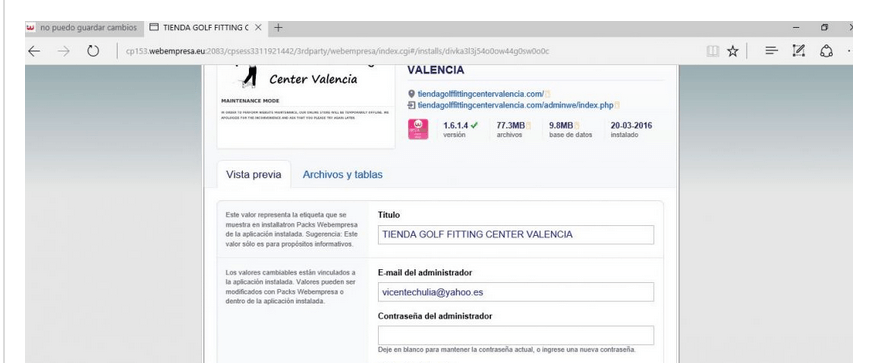
Task: Open reading view book icon
Action: point(712,51)
